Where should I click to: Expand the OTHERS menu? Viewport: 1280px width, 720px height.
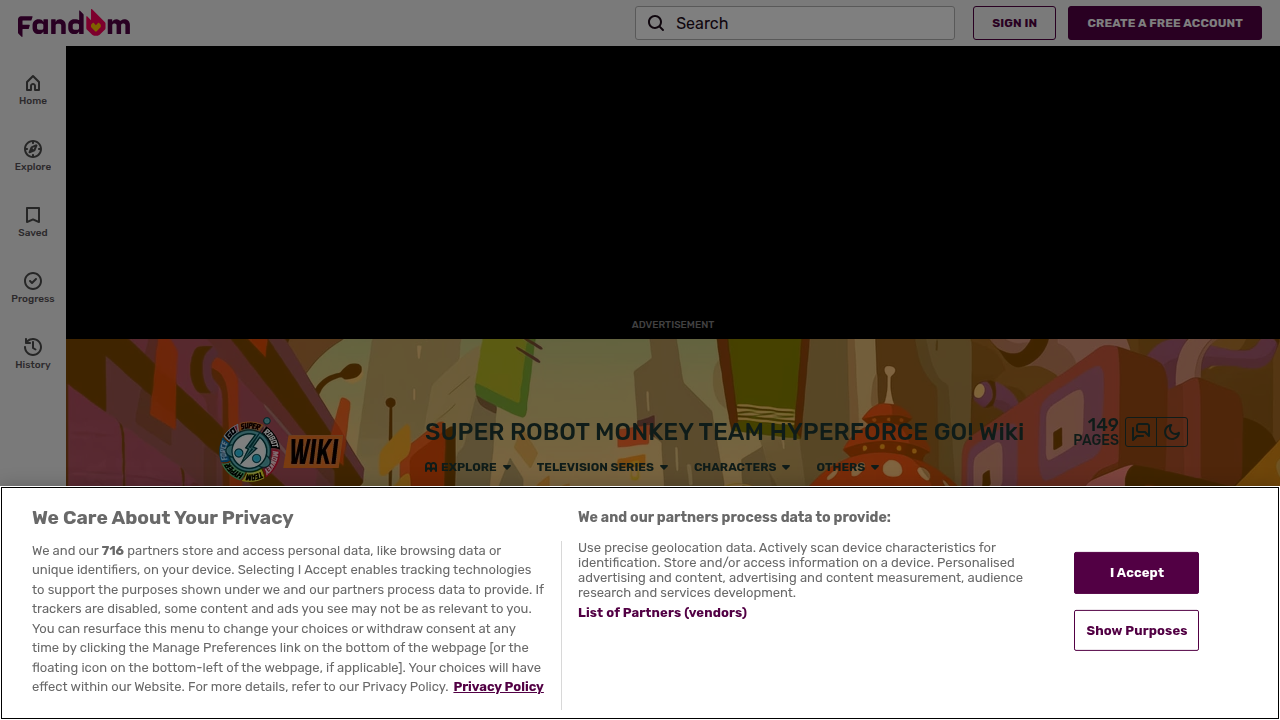tap(848, 467)
